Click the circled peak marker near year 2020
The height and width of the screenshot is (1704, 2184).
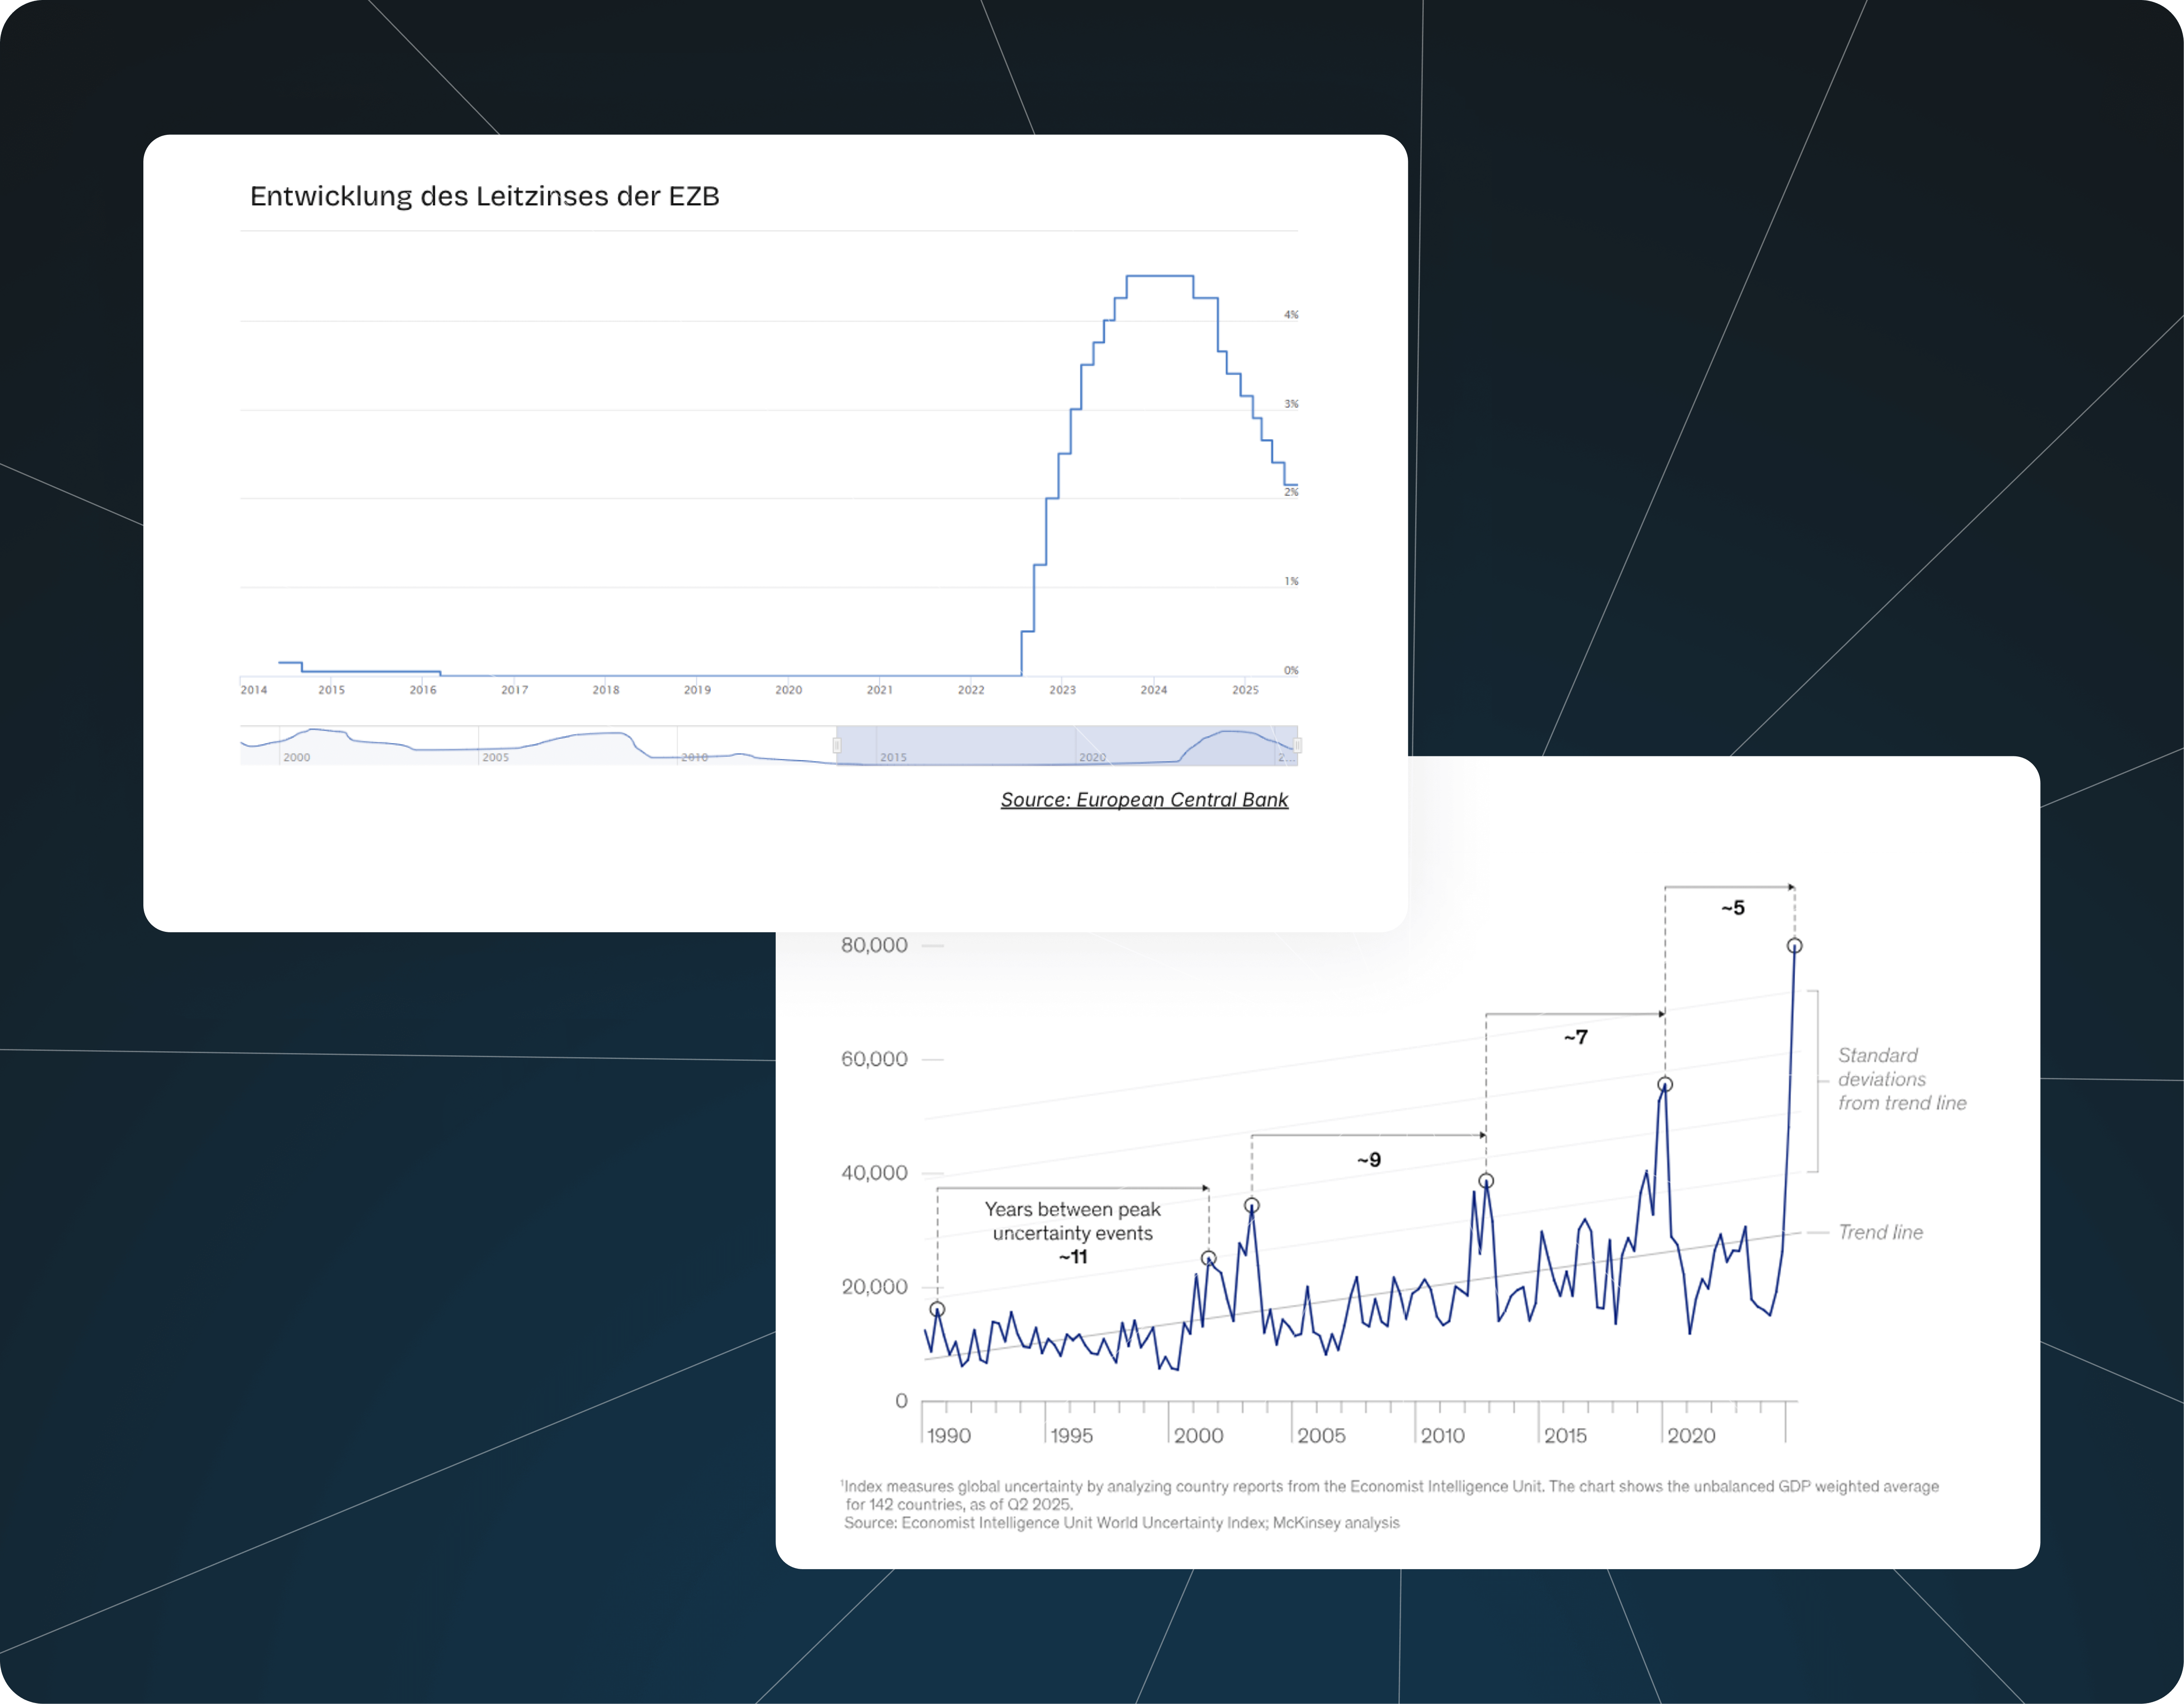click(x=1665, y=1085)
